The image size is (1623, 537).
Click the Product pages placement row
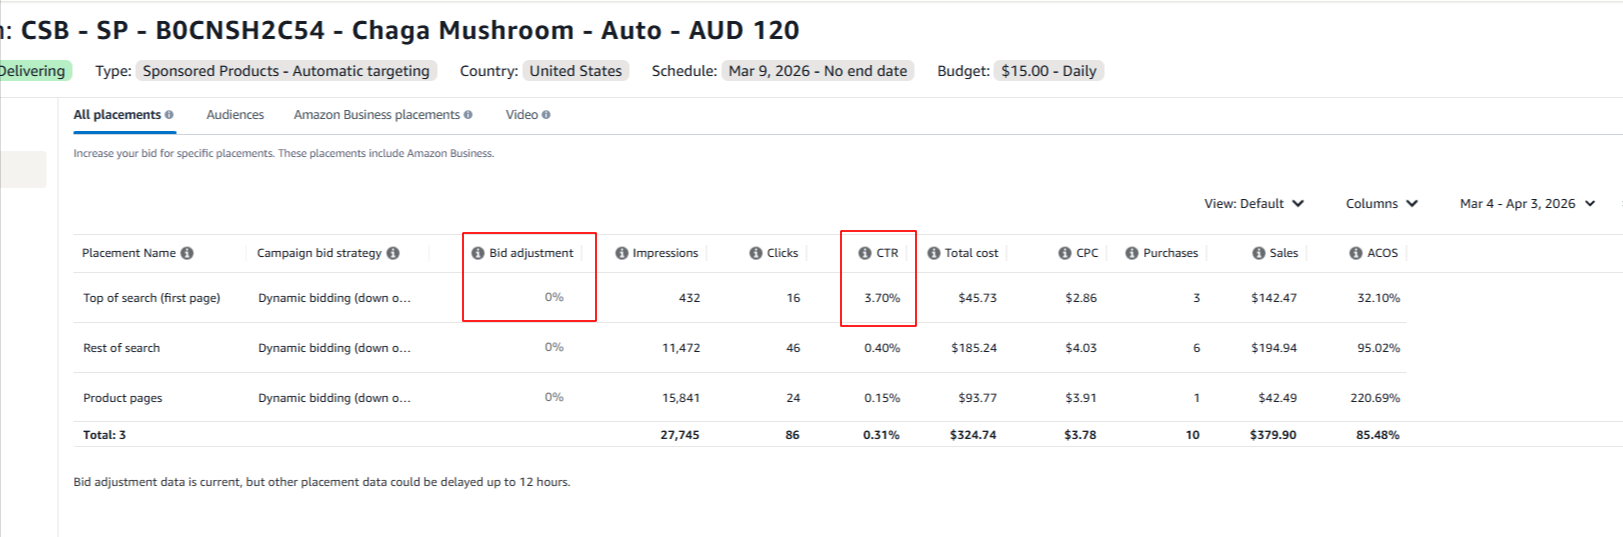click(x=123, y=398)
